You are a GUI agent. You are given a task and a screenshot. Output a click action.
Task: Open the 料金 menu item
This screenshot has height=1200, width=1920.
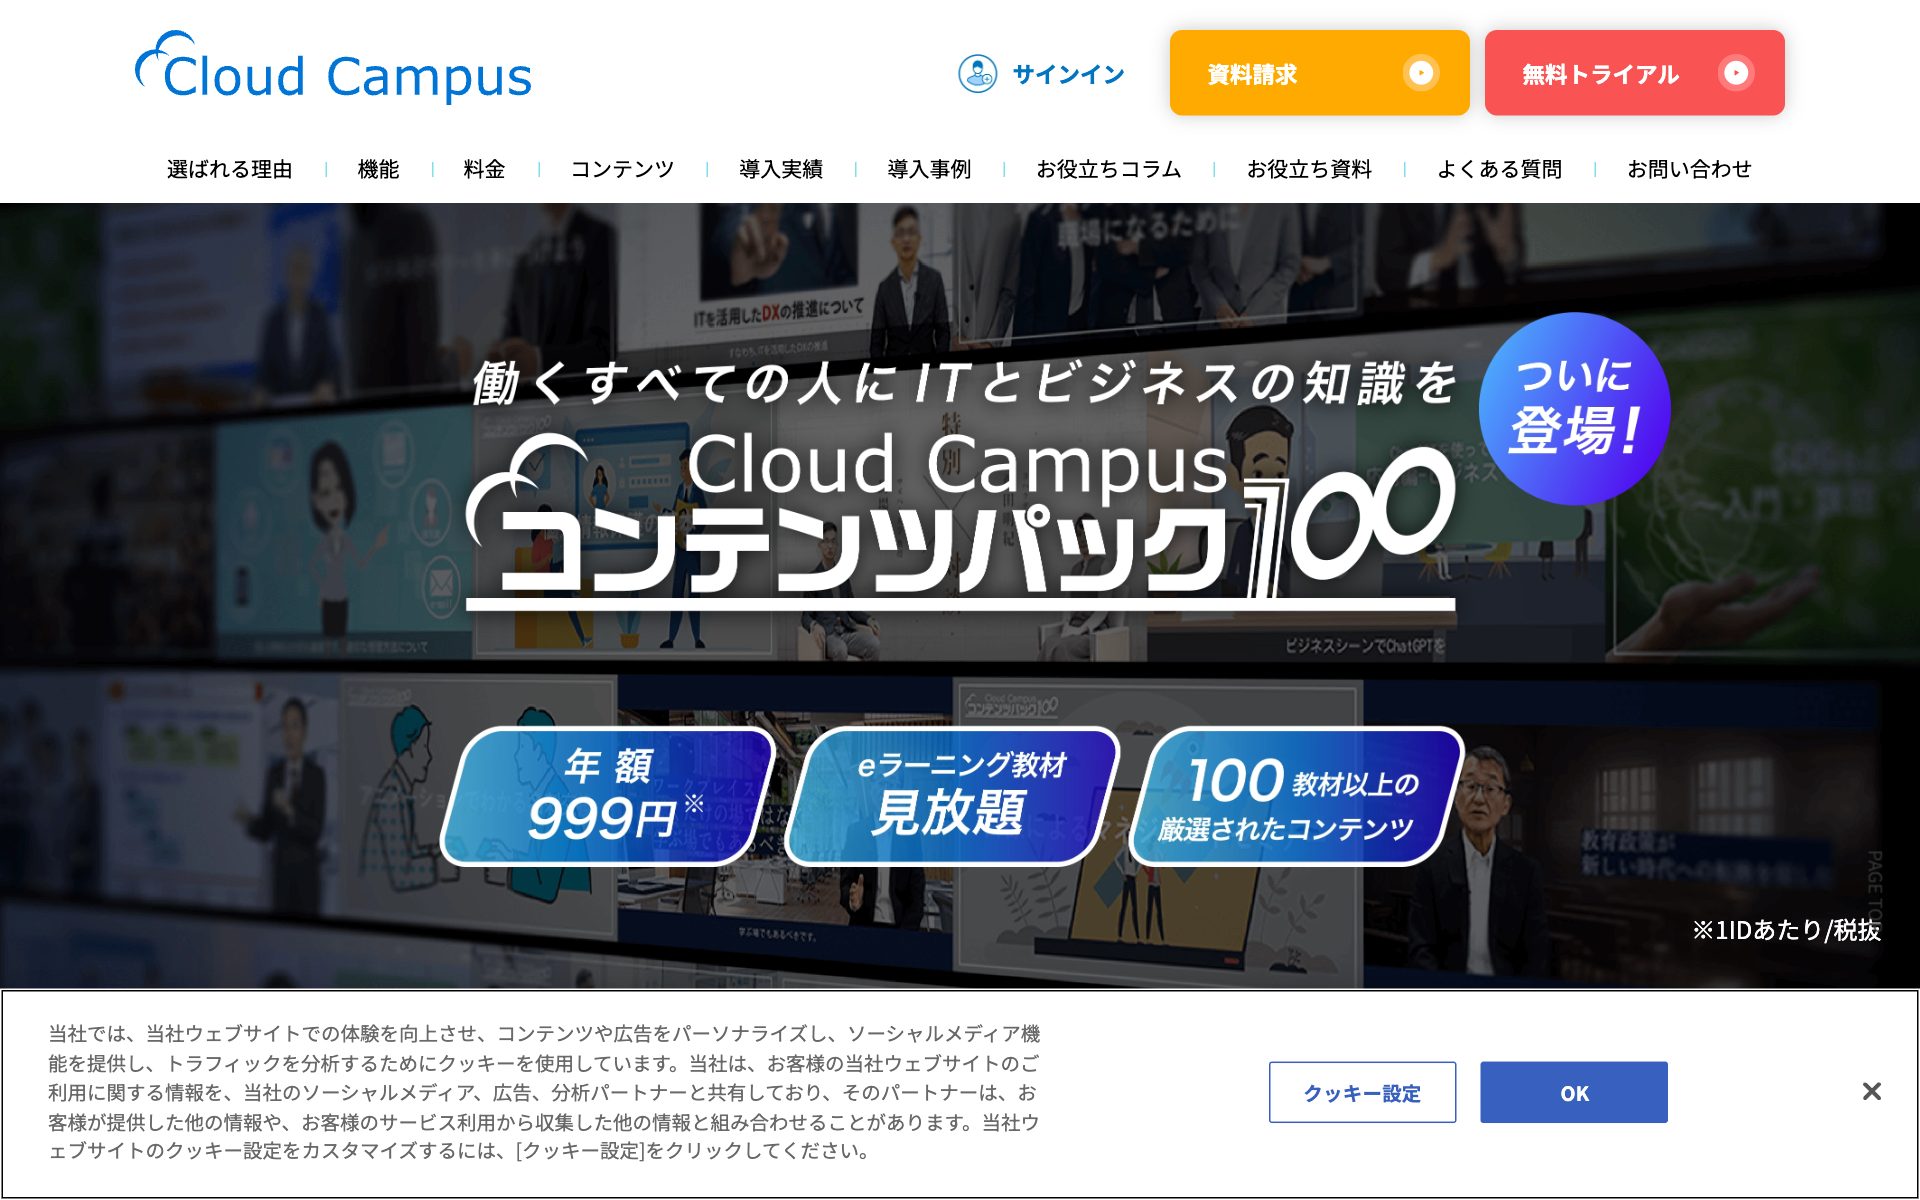[x=484, y=169]
